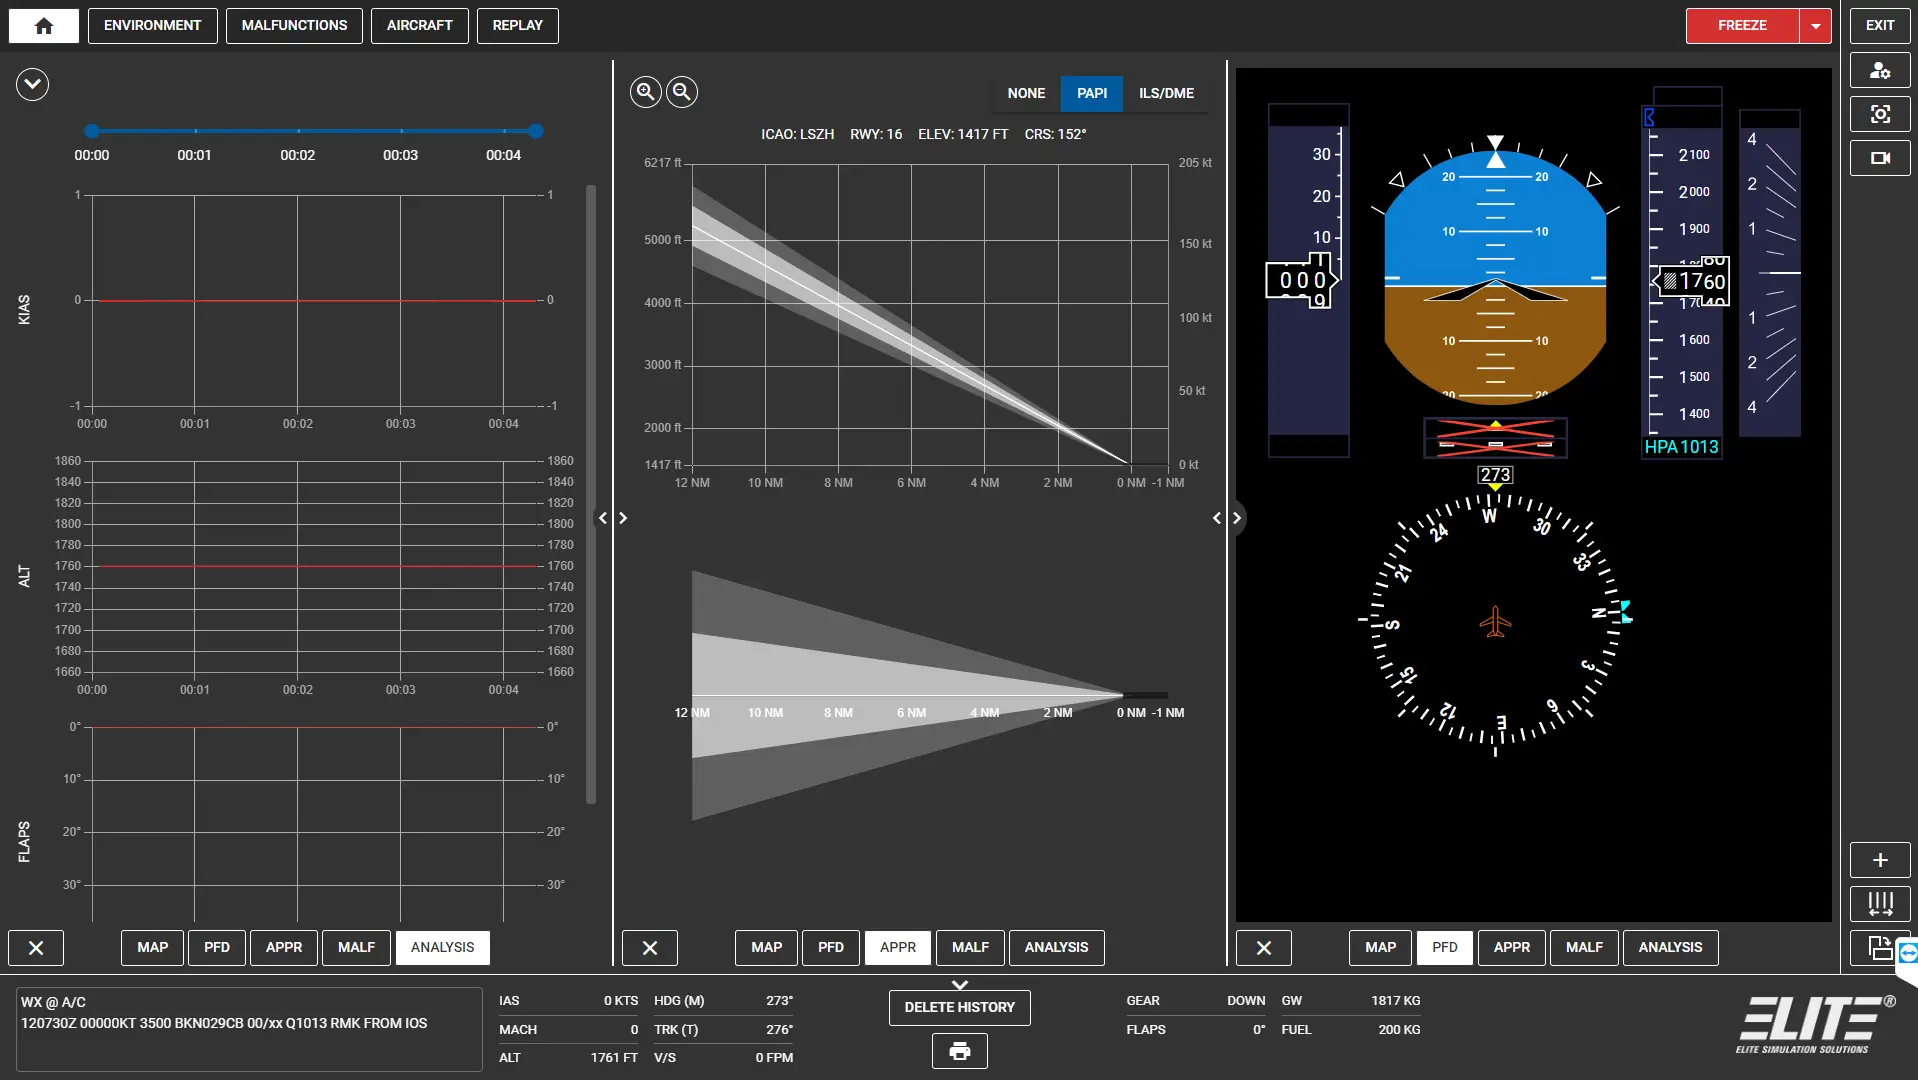Select the PAPI approach guidance option
The height and width of the screenshot is (1080, 1918).
coord(1092,93)
